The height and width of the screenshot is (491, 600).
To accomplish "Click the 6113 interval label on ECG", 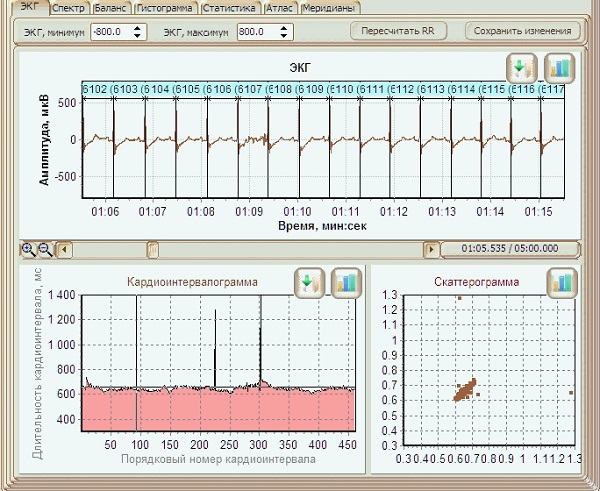I will 432,90.
